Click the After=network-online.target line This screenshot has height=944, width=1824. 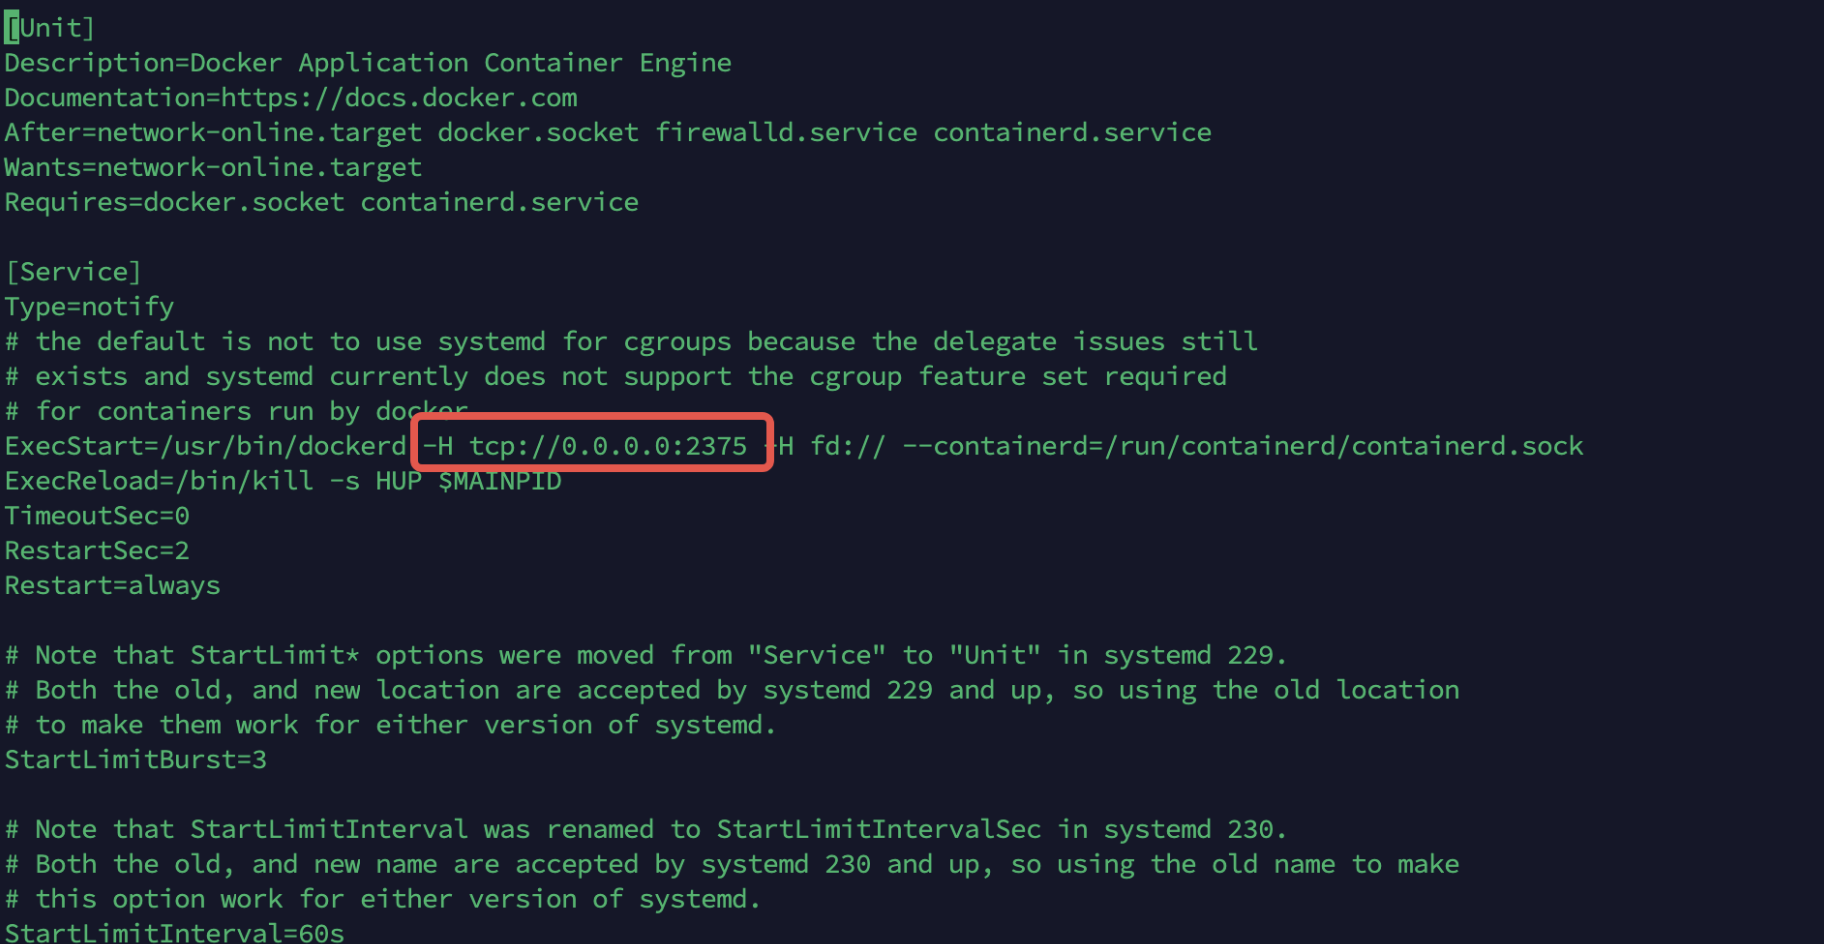(608, 133)
